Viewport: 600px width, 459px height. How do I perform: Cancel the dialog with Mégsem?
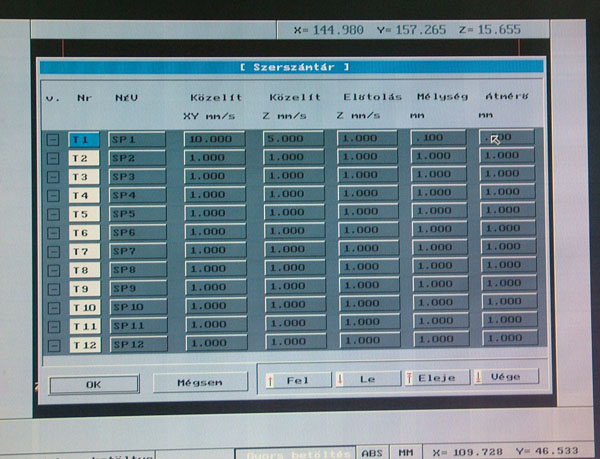coord(201,382)
